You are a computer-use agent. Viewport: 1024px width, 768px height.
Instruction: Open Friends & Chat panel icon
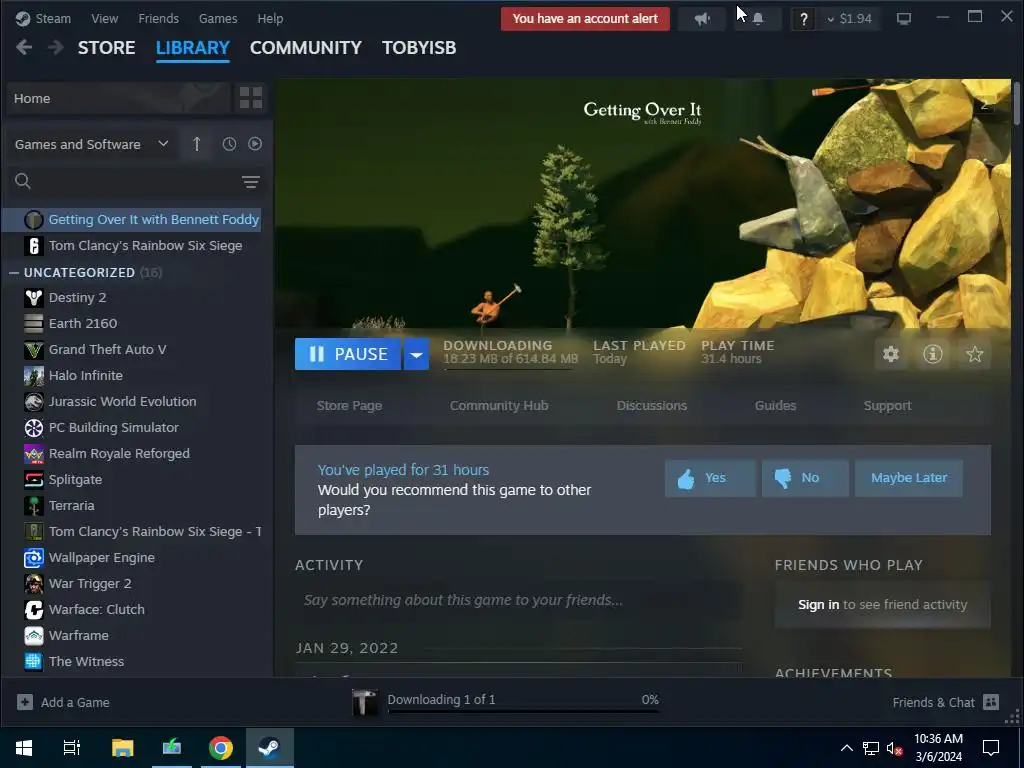(991, 702)
